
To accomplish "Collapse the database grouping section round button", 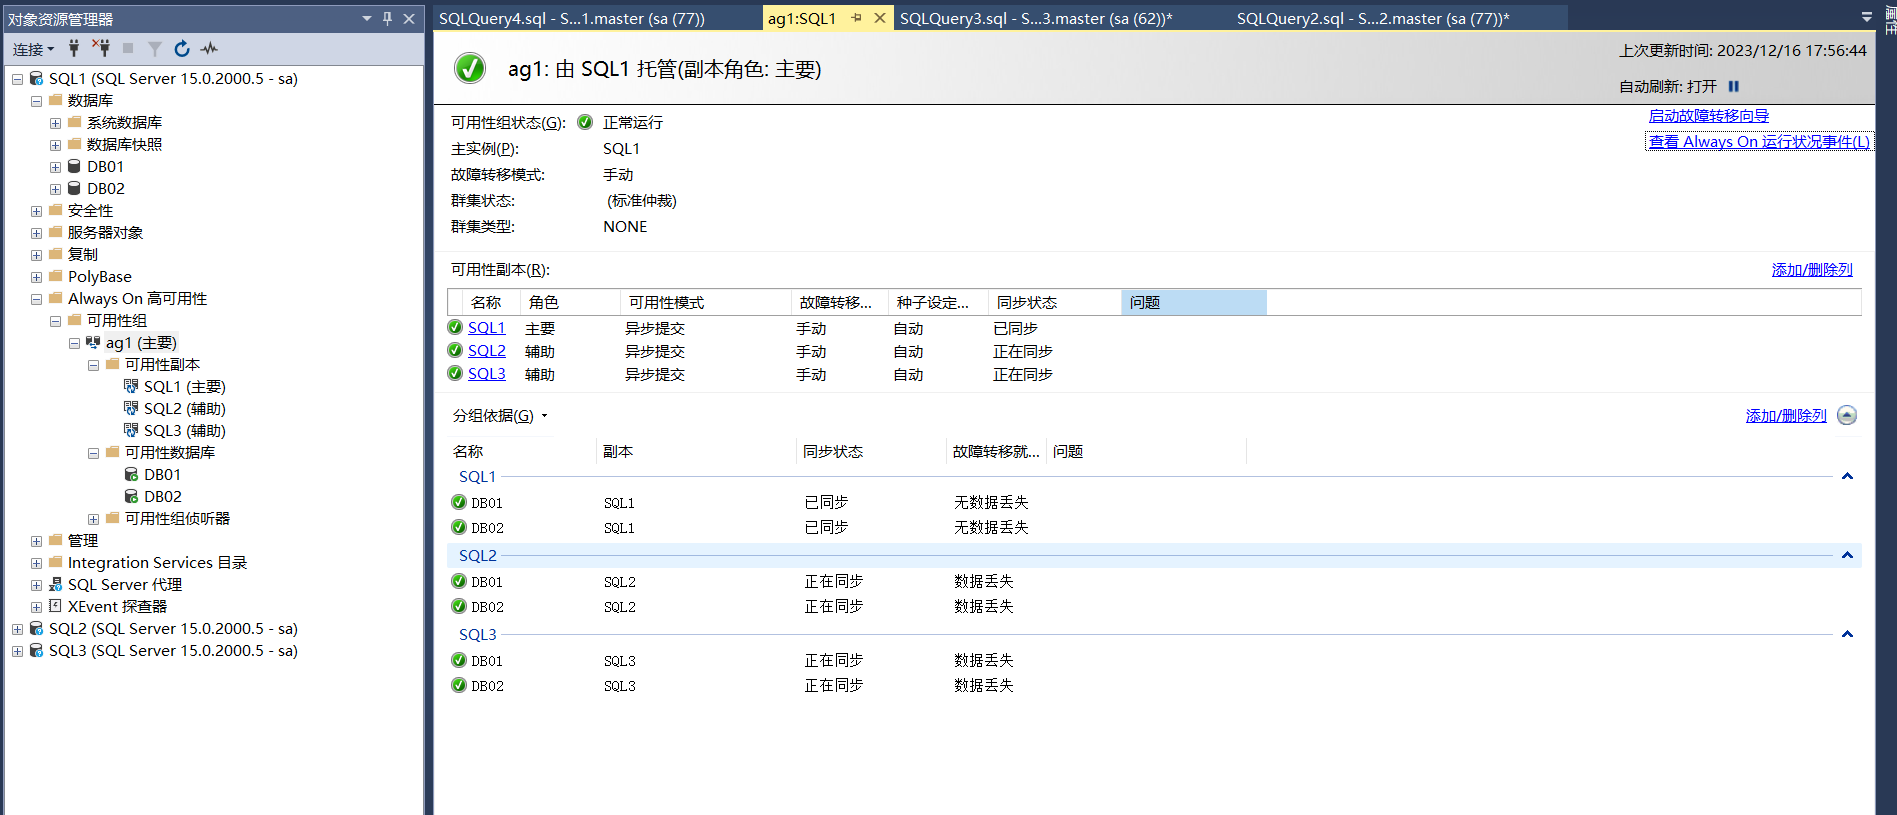I will click(x=1847, y=416).
